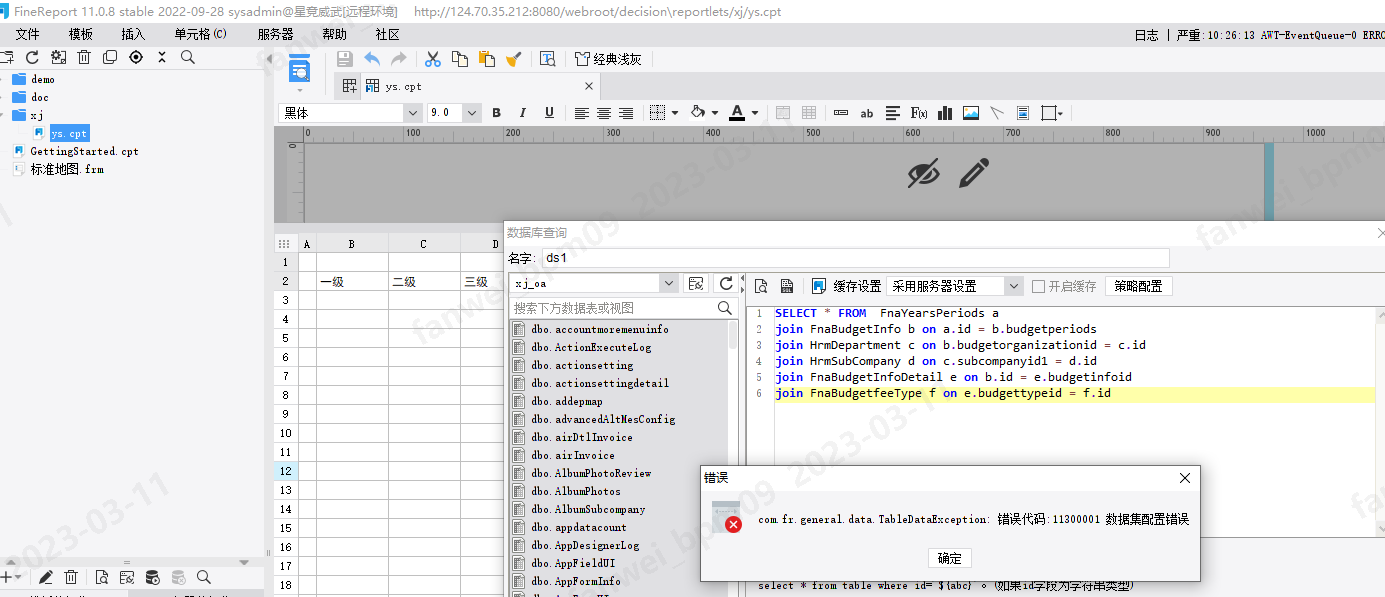1385x597 pixels.
Task: Select GettingStarted.cpt in file tree
Action: (x=84, y=151)
